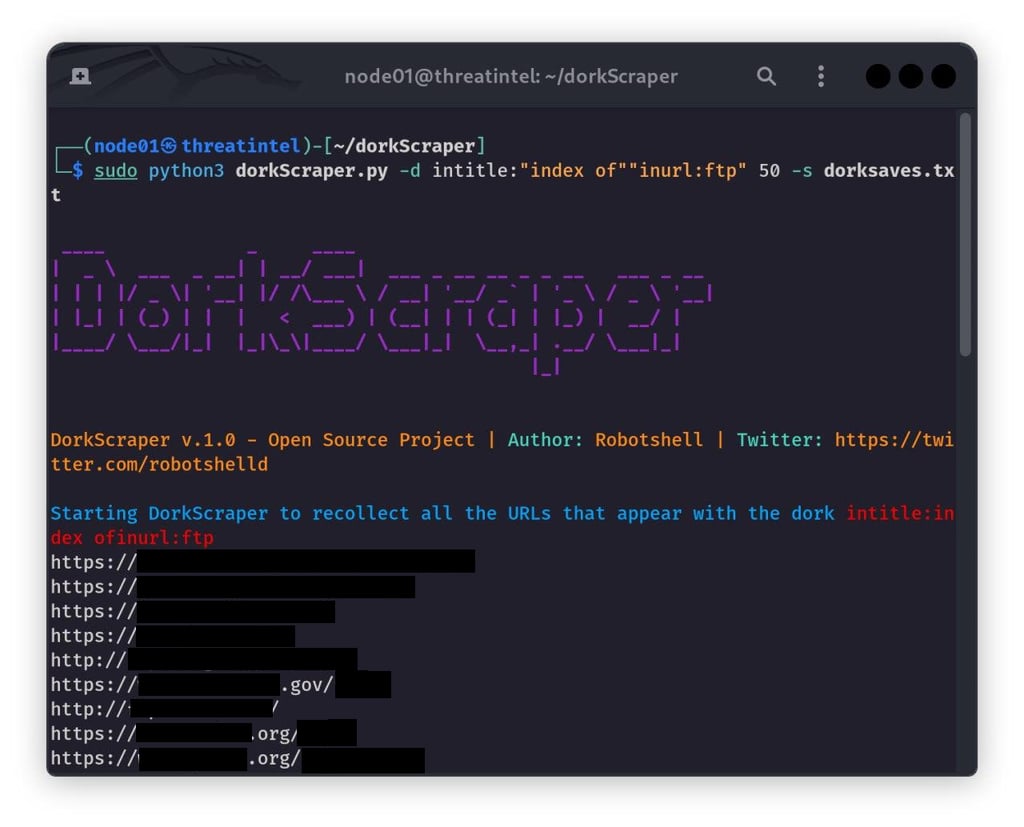Viewport: 1024px width, 827px height.
Task: Open the redacted .gov/ URL result
Action: pyautogui.click(x=221, y=685)
